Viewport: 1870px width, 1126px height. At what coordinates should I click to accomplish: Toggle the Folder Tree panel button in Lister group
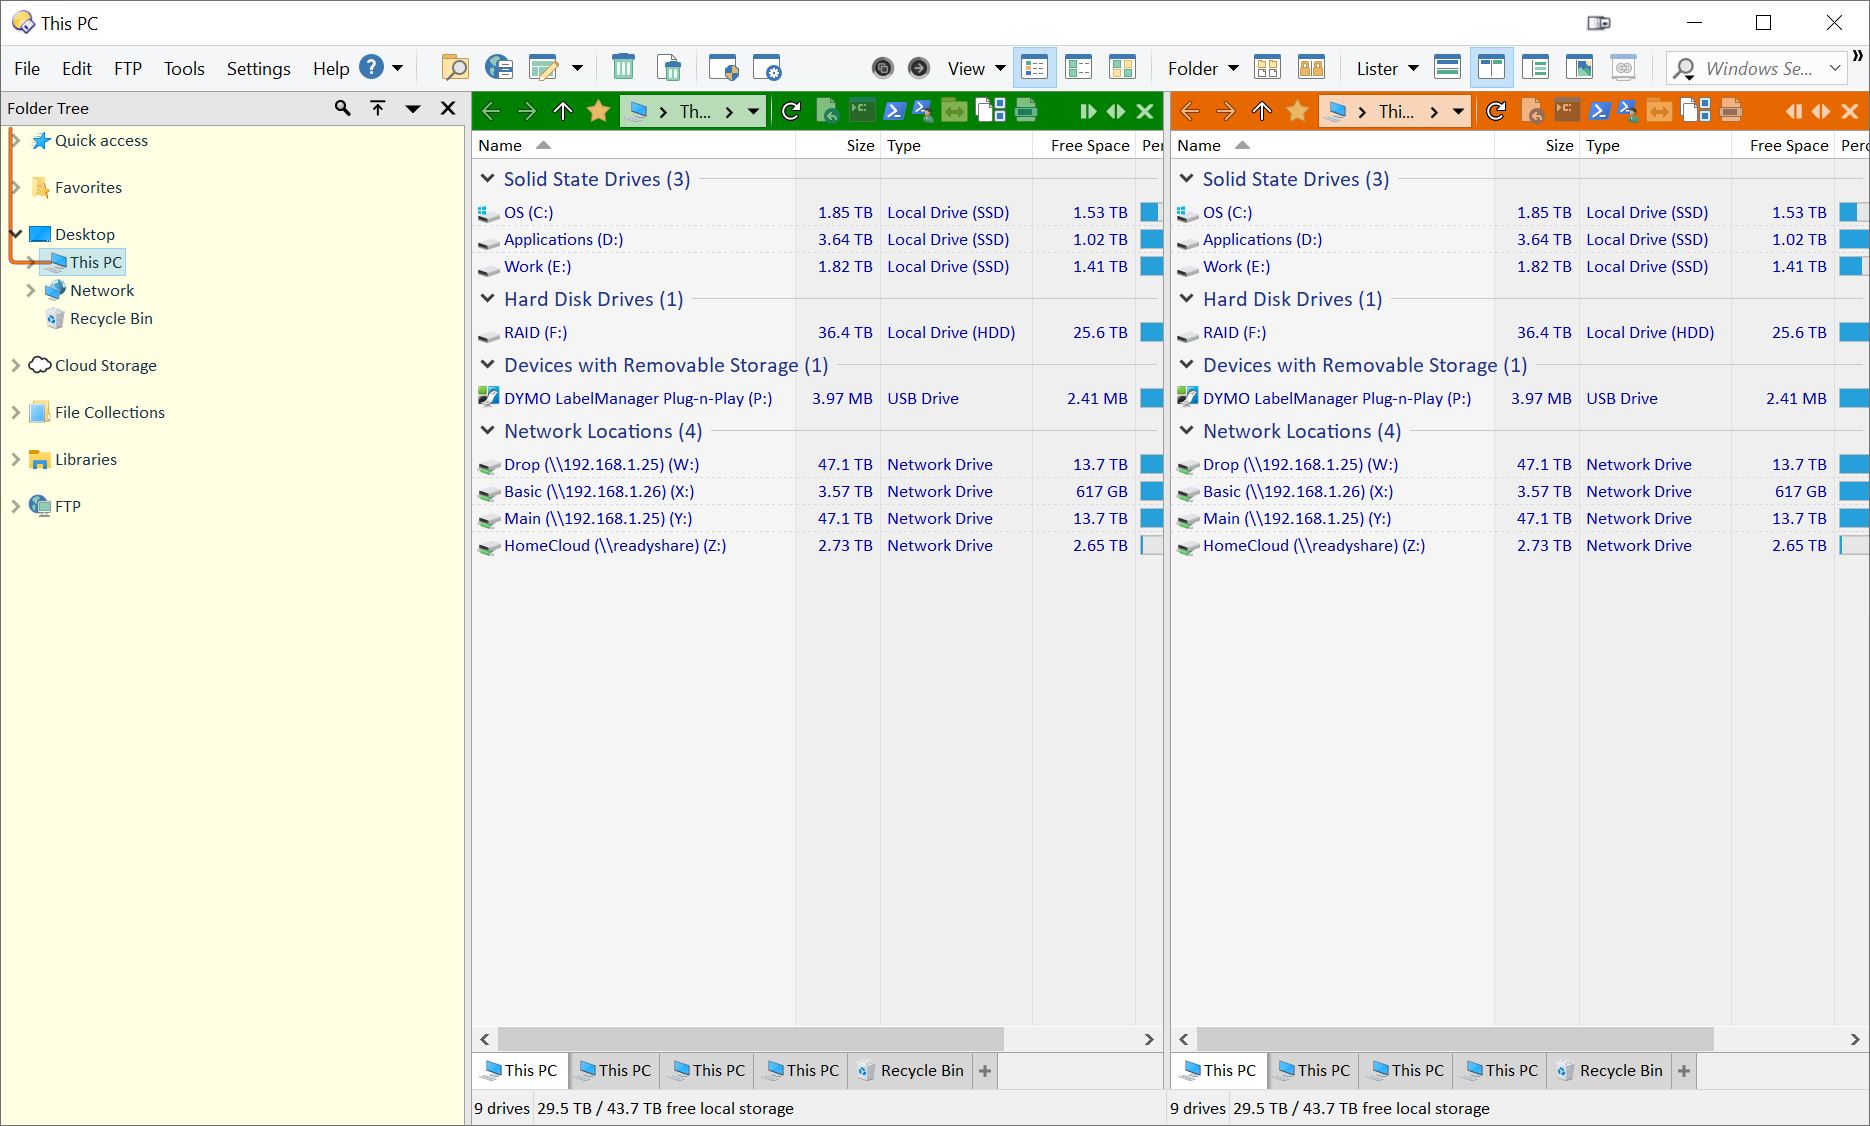click(x=1534, y=68)
